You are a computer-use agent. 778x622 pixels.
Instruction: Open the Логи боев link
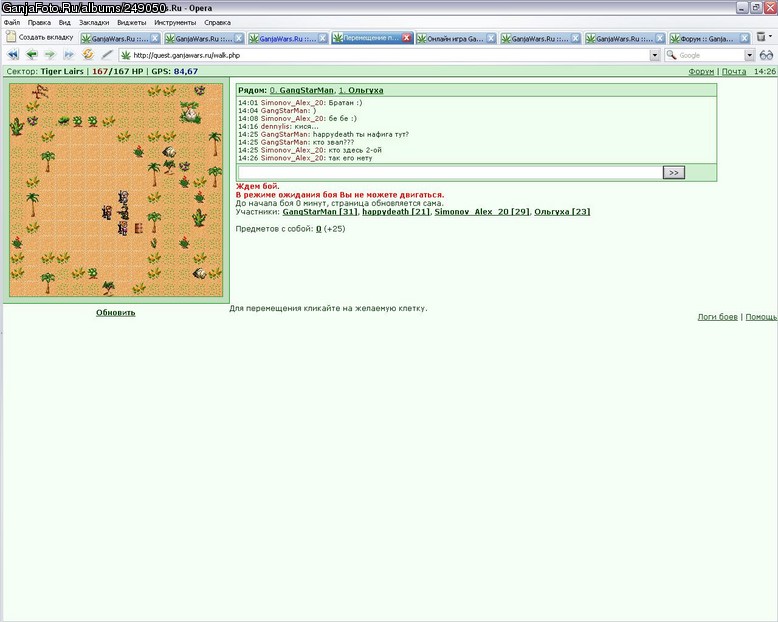[717, 317]
